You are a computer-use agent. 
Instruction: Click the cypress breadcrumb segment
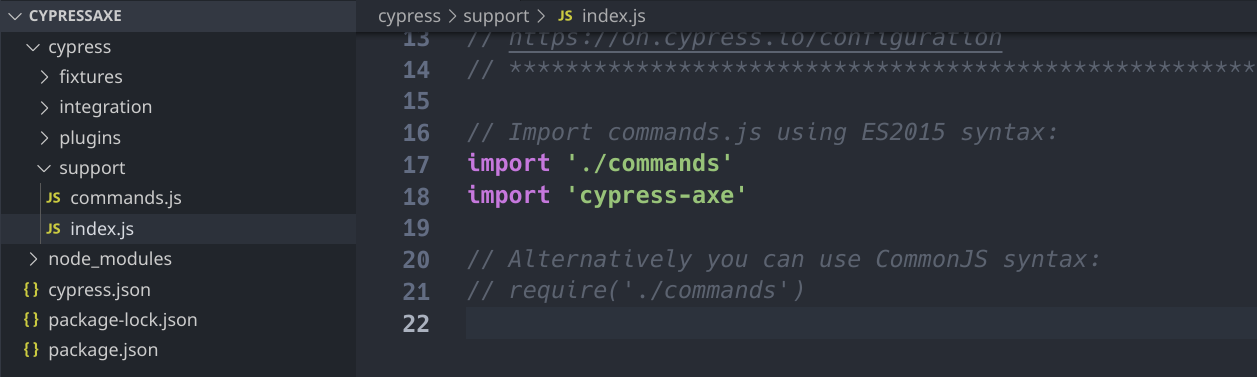(x=410, y=16)
